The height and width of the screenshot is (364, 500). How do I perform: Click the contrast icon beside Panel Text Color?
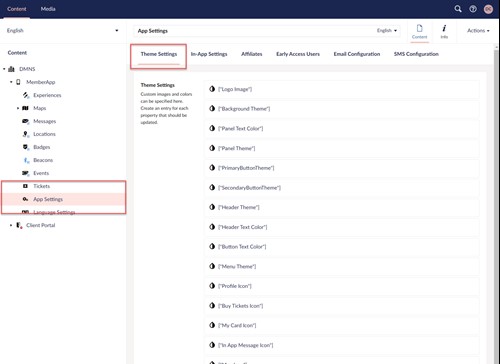click(212, 128)
